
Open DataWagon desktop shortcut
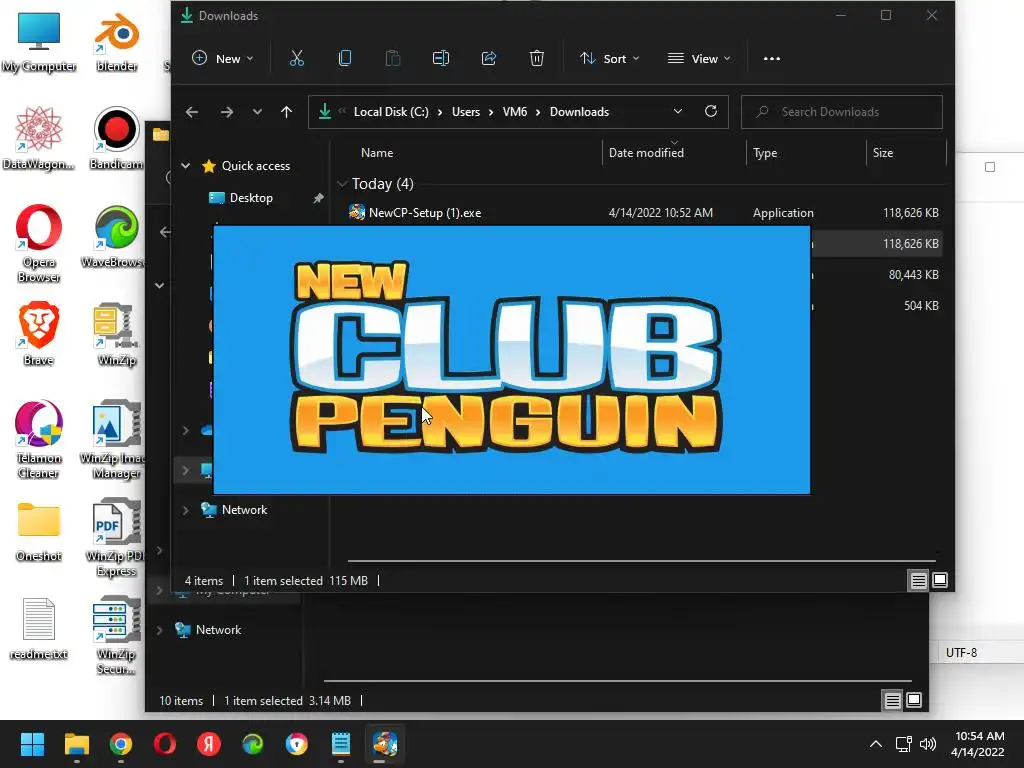39,139
